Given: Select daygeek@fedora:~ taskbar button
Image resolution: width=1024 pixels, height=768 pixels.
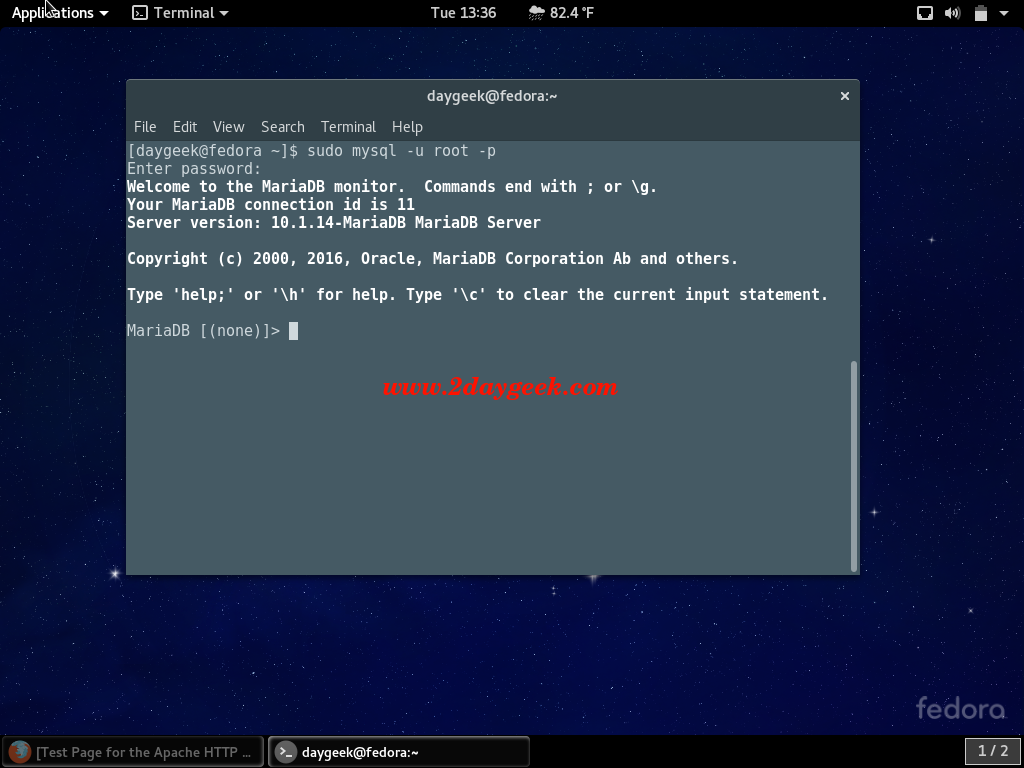Looking at the screenshot, I should pyautogui.click(x=399, y=752).
